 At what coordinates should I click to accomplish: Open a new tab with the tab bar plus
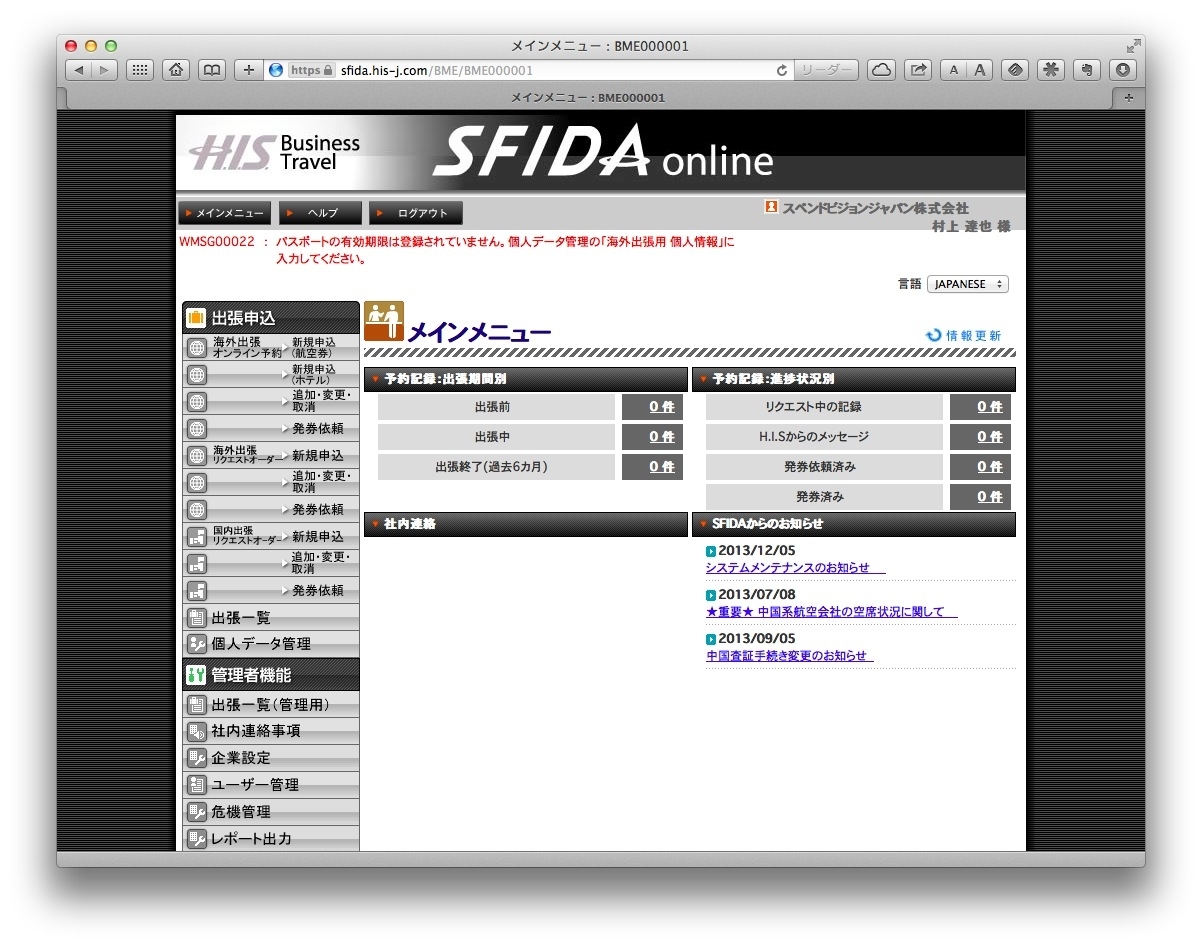(x=1128, y=98)
